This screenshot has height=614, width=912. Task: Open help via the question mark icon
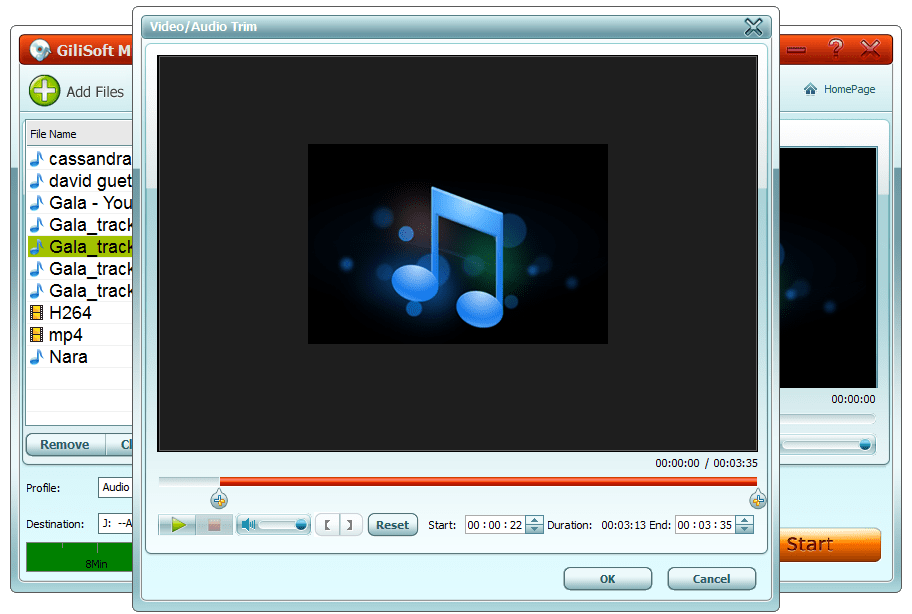[836, 48]
